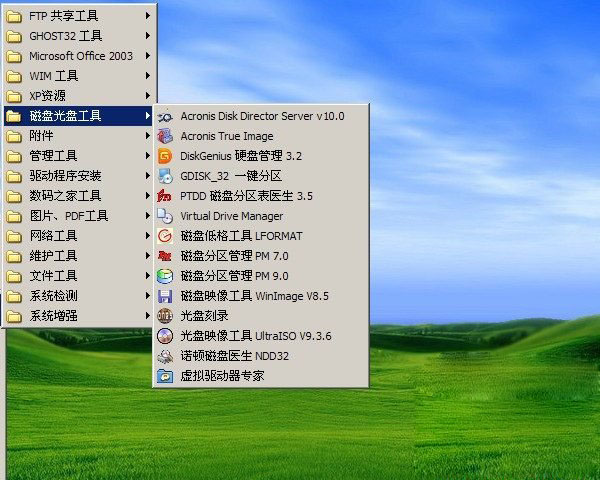This screenshot has width=600, height=480.
Task: Expand the 系统检测 submenu arrow
Action: pyautogui.click(x=148, y=296)
